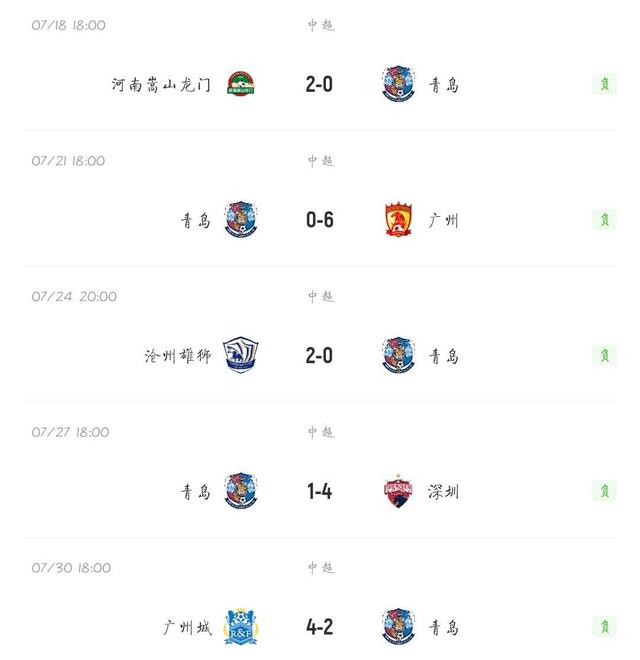640x660 pixels.
Task: Click Qingdao logo in the 07/21 match
Action: [241, 220]
